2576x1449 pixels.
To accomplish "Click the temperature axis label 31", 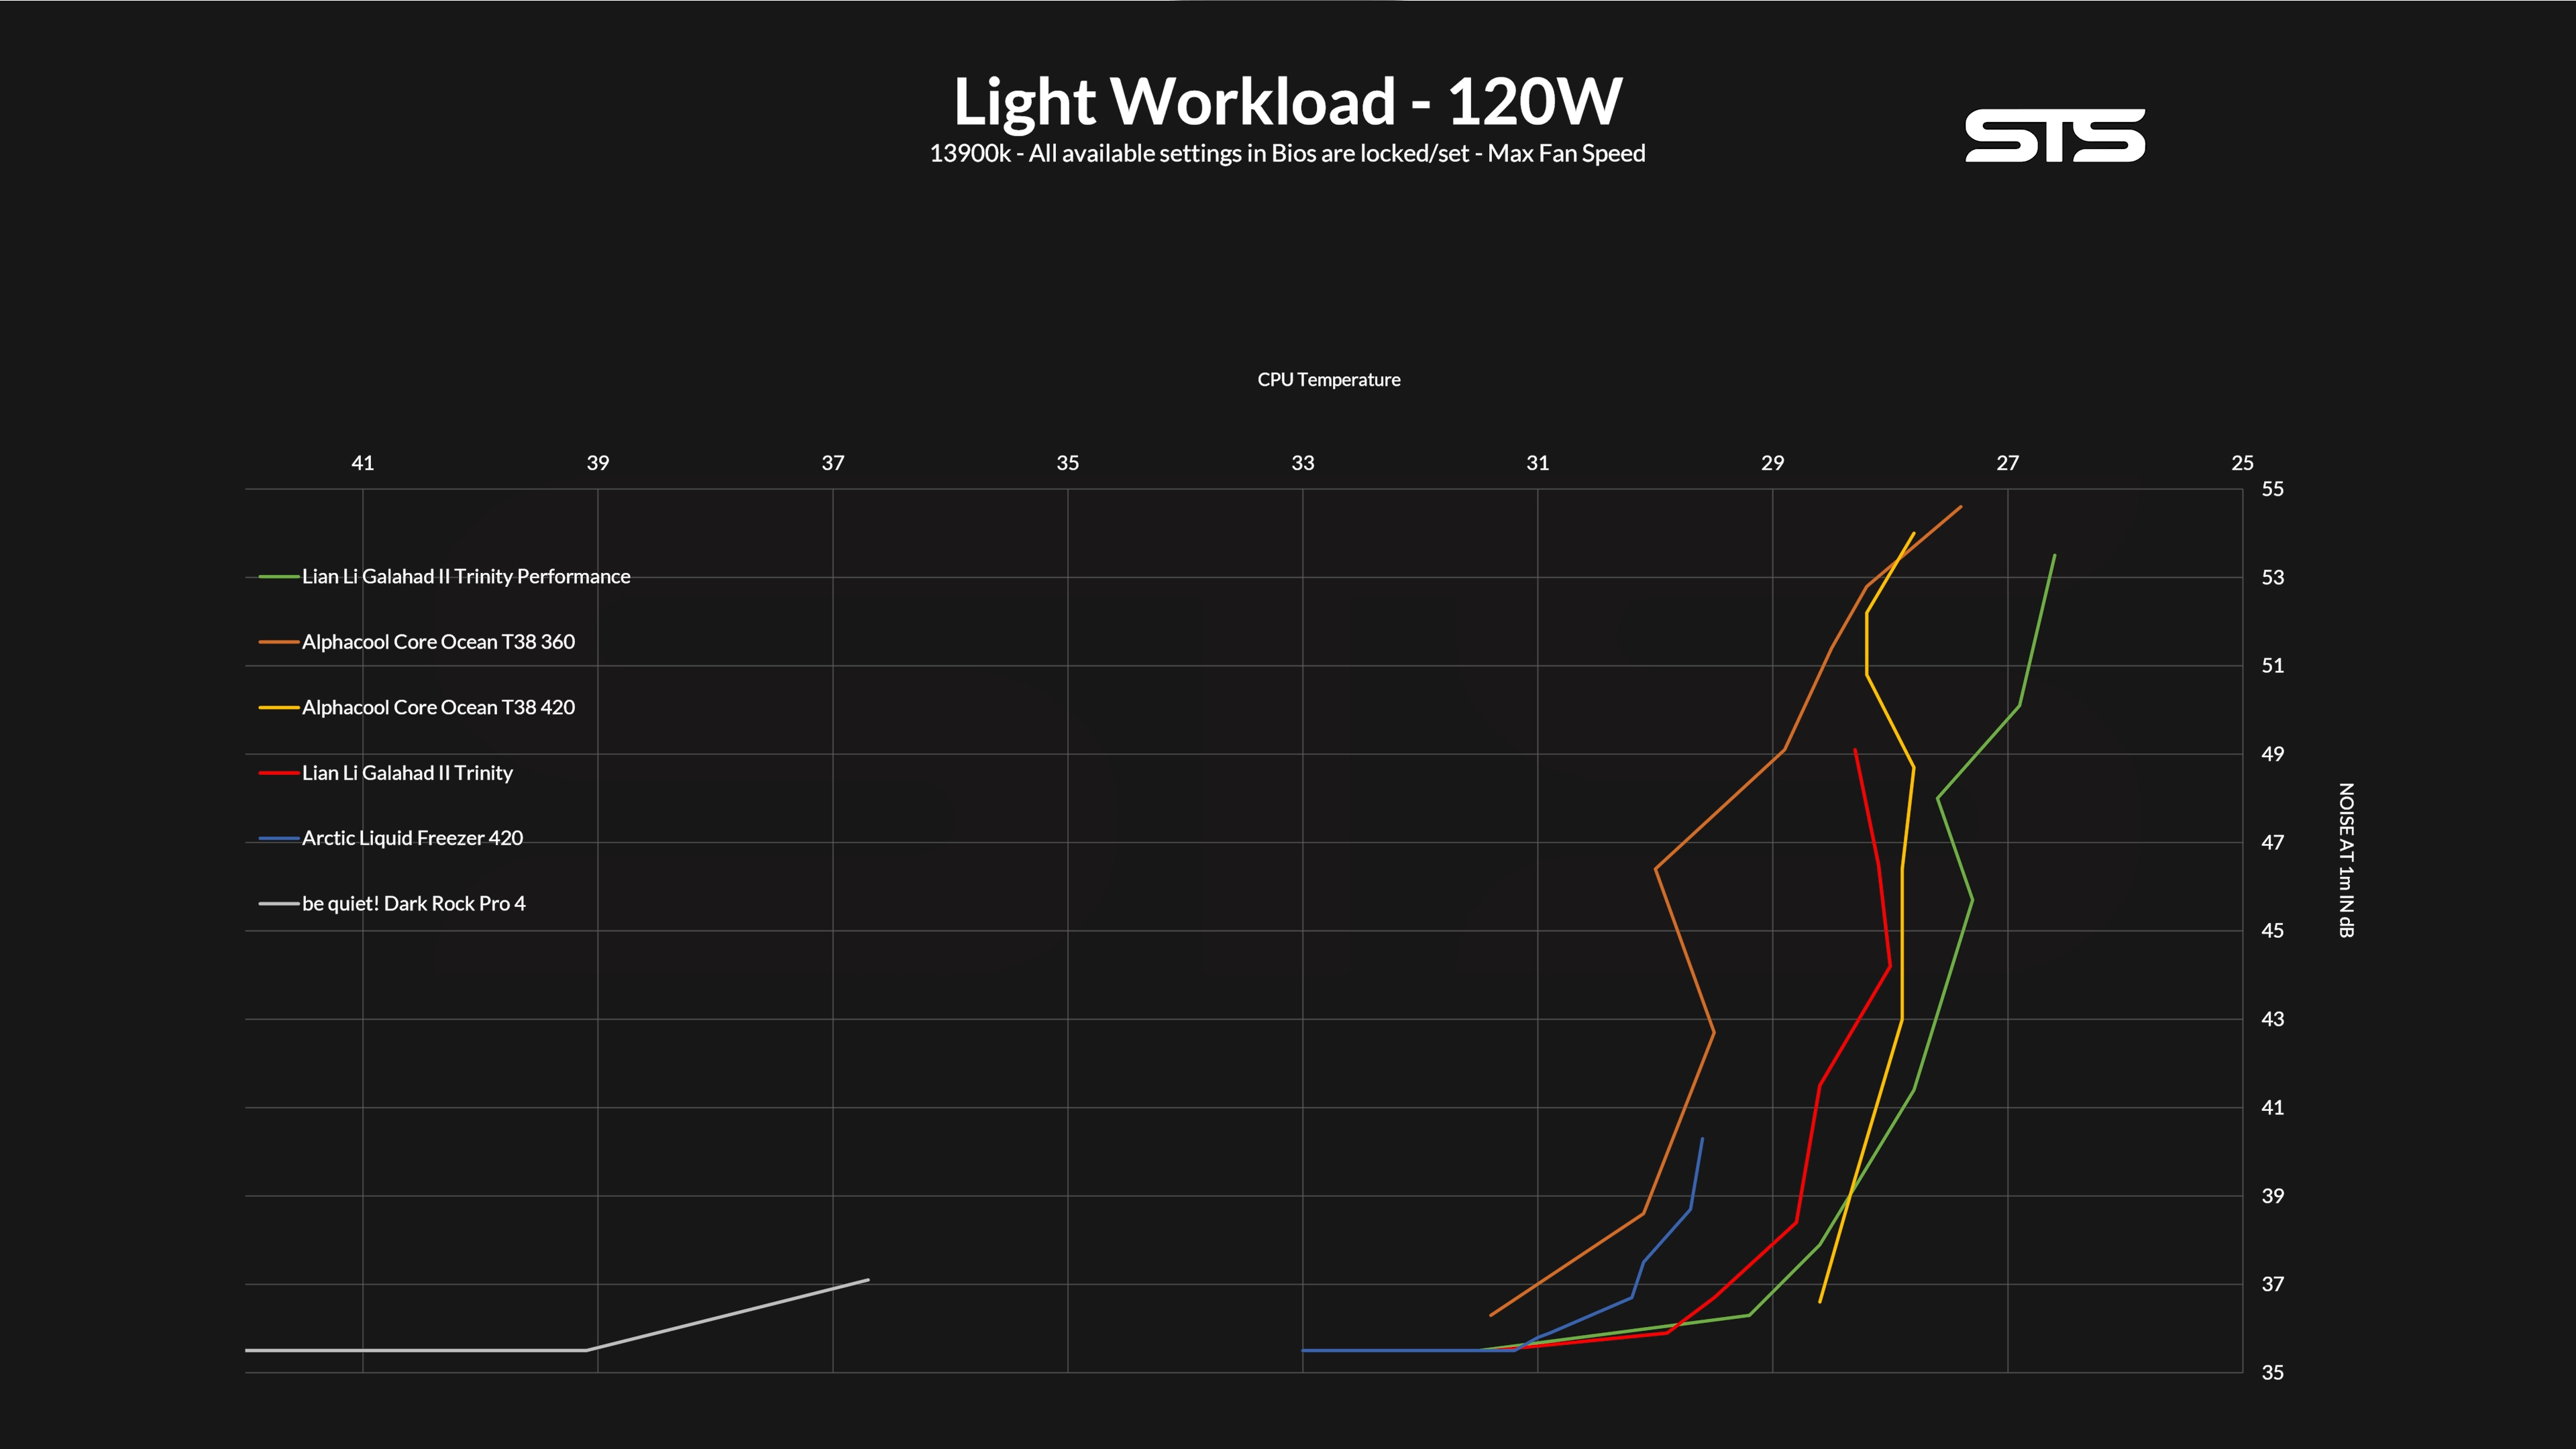I will (1537, 463).
